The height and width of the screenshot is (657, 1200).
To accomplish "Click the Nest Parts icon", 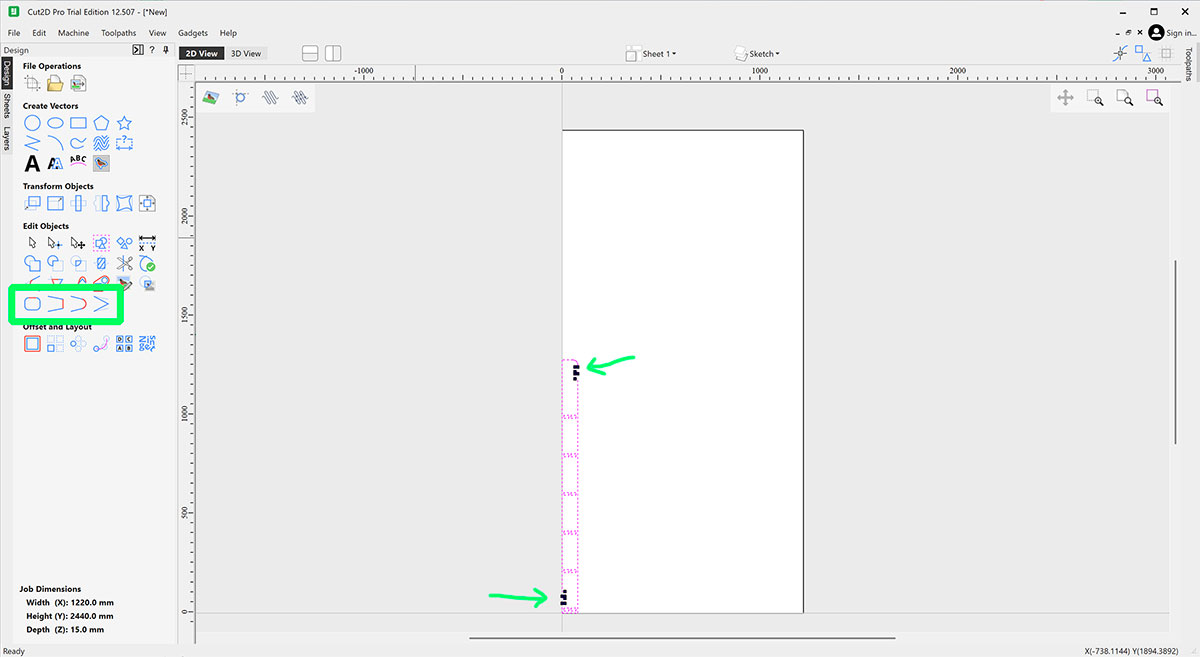I will (x=147, y=343).
